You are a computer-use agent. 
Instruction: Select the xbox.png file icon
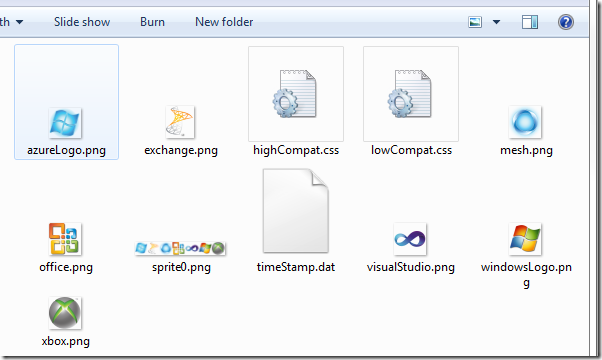[x=65, y=313]
